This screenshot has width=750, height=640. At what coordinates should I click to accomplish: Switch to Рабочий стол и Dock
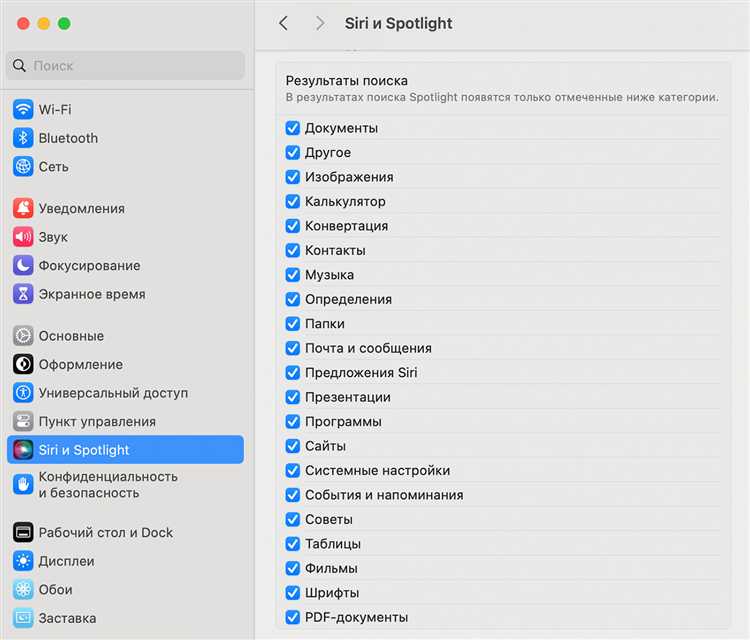point(105,533)
